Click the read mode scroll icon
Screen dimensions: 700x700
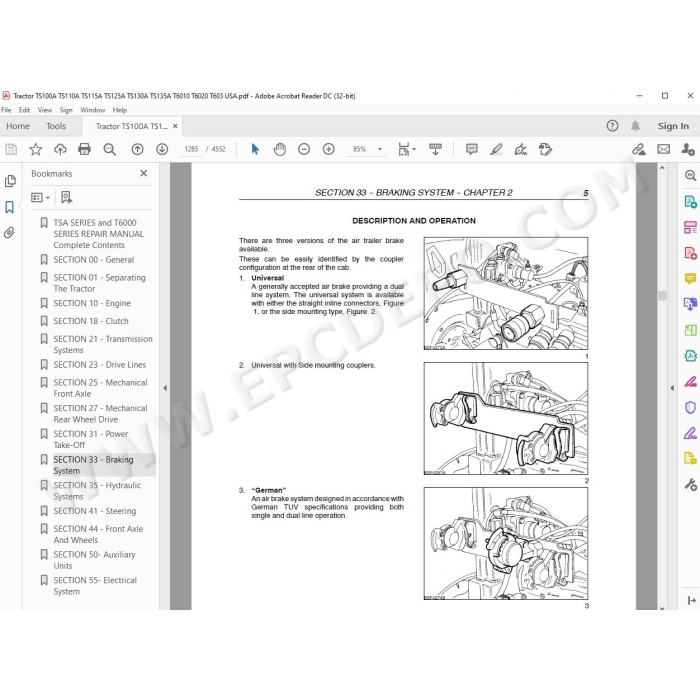pos(435,149)
